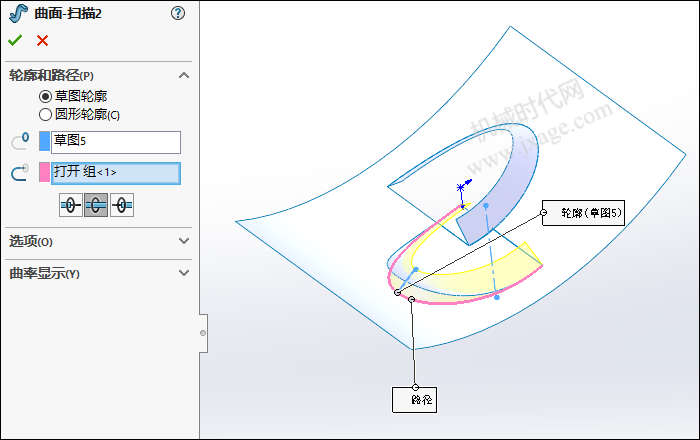
Task: Choose the first sweep direction button
Action: click(x=71, y=205)
